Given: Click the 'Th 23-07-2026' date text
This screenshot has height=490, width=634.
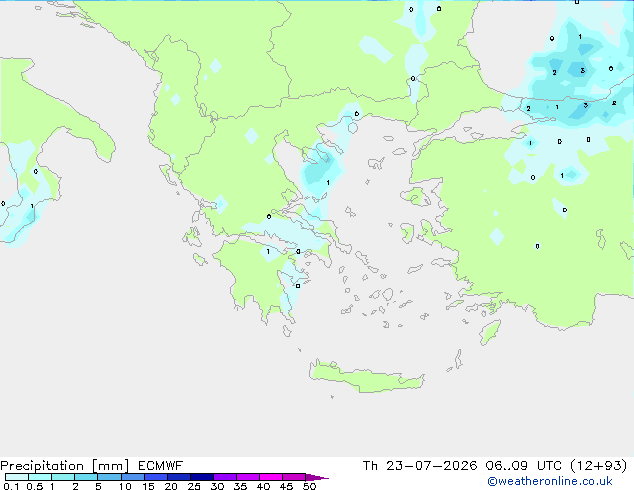Looking at the screenshot, I should (x=420, y=466).
